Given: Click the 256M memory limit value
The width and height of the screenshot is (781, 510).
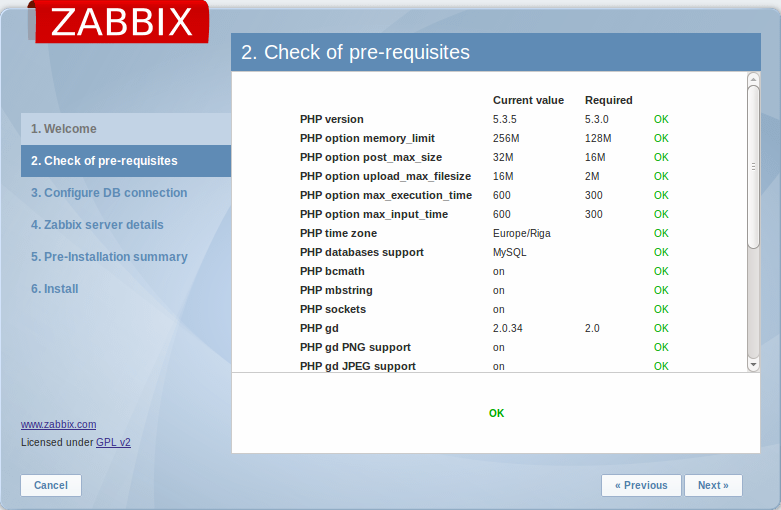Looking at the screenshot, I should (x=506, y=138).
